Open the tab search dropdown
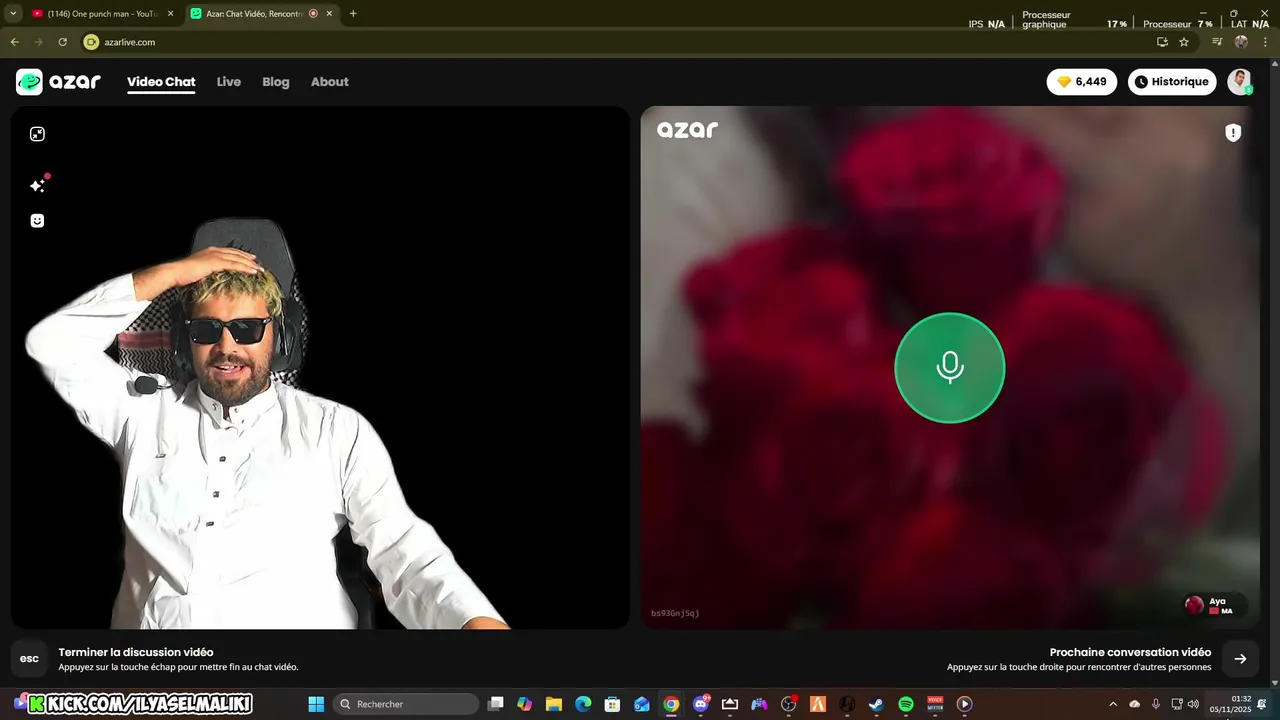Image resolution: width=1280 pixels, height=720 pixels. tap(13, 14)
